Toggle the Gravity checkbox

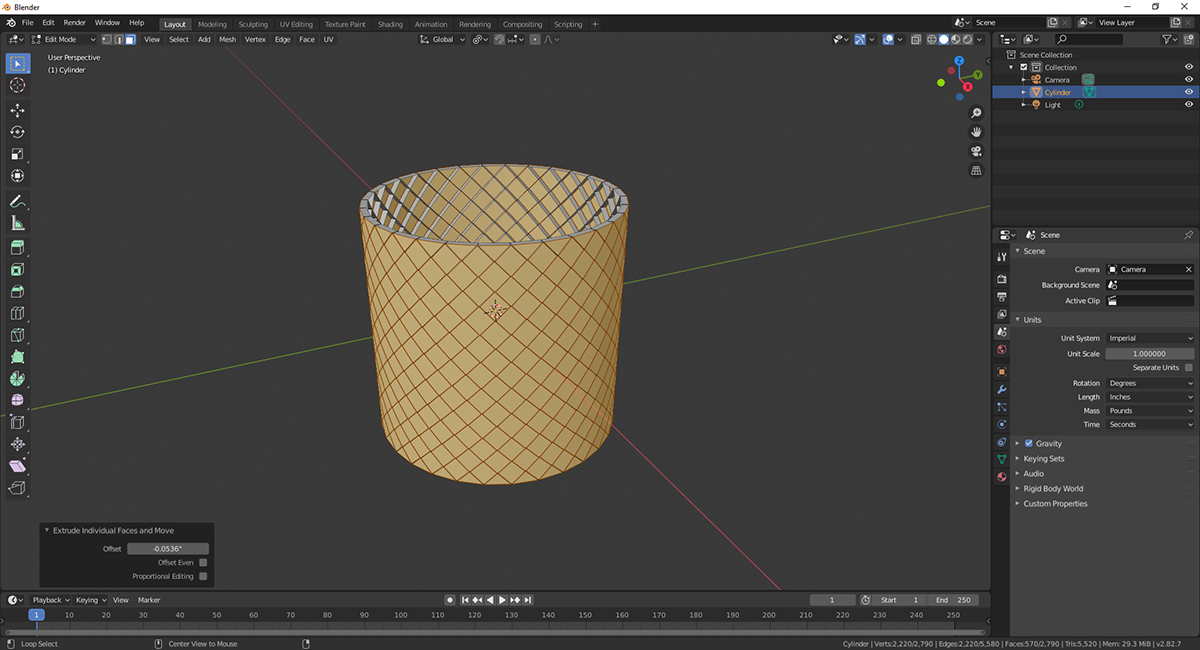(1029, 443)
